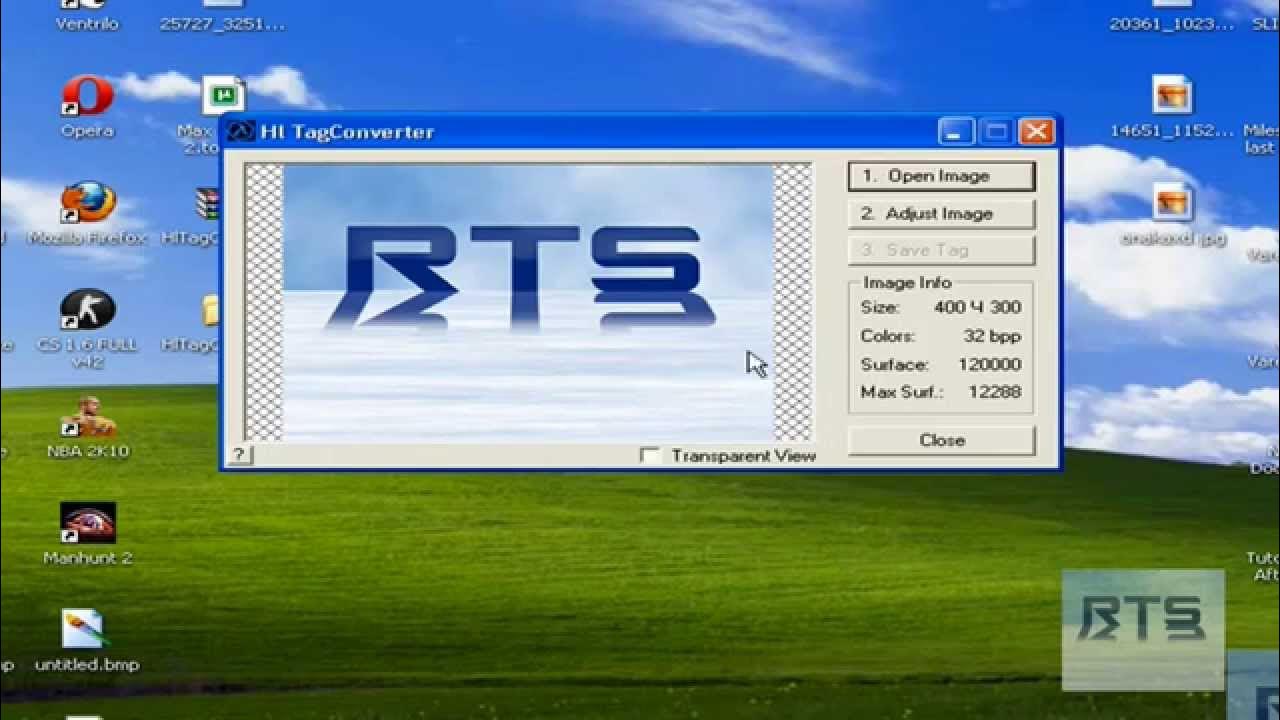
Task: Select the Mozilla Firefox desktop icon
Action: pos(87,203)
